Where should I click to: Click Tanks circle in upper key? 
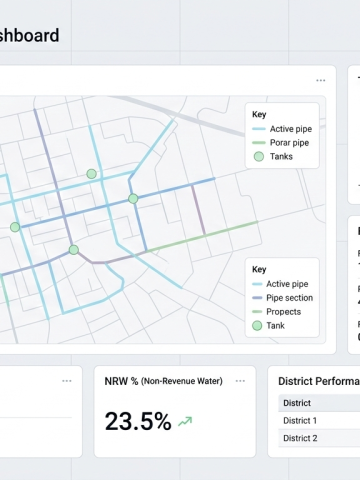click(x=259, y=156)
